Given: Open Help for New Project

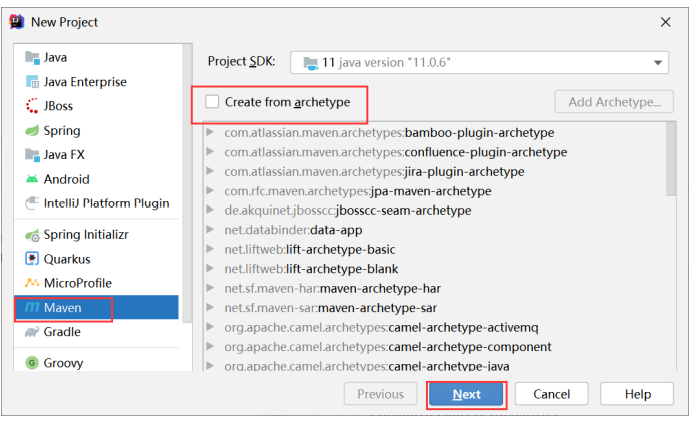Looking at the screenshot, I should [x=637, y=394].
